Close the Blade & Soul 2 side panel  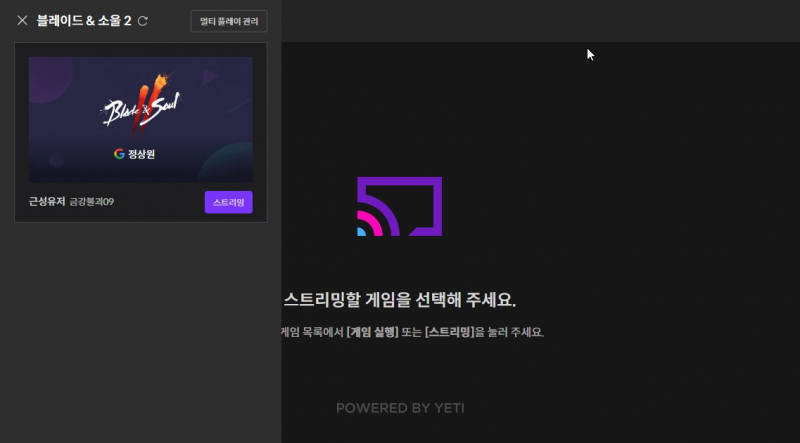coord(22,20)
